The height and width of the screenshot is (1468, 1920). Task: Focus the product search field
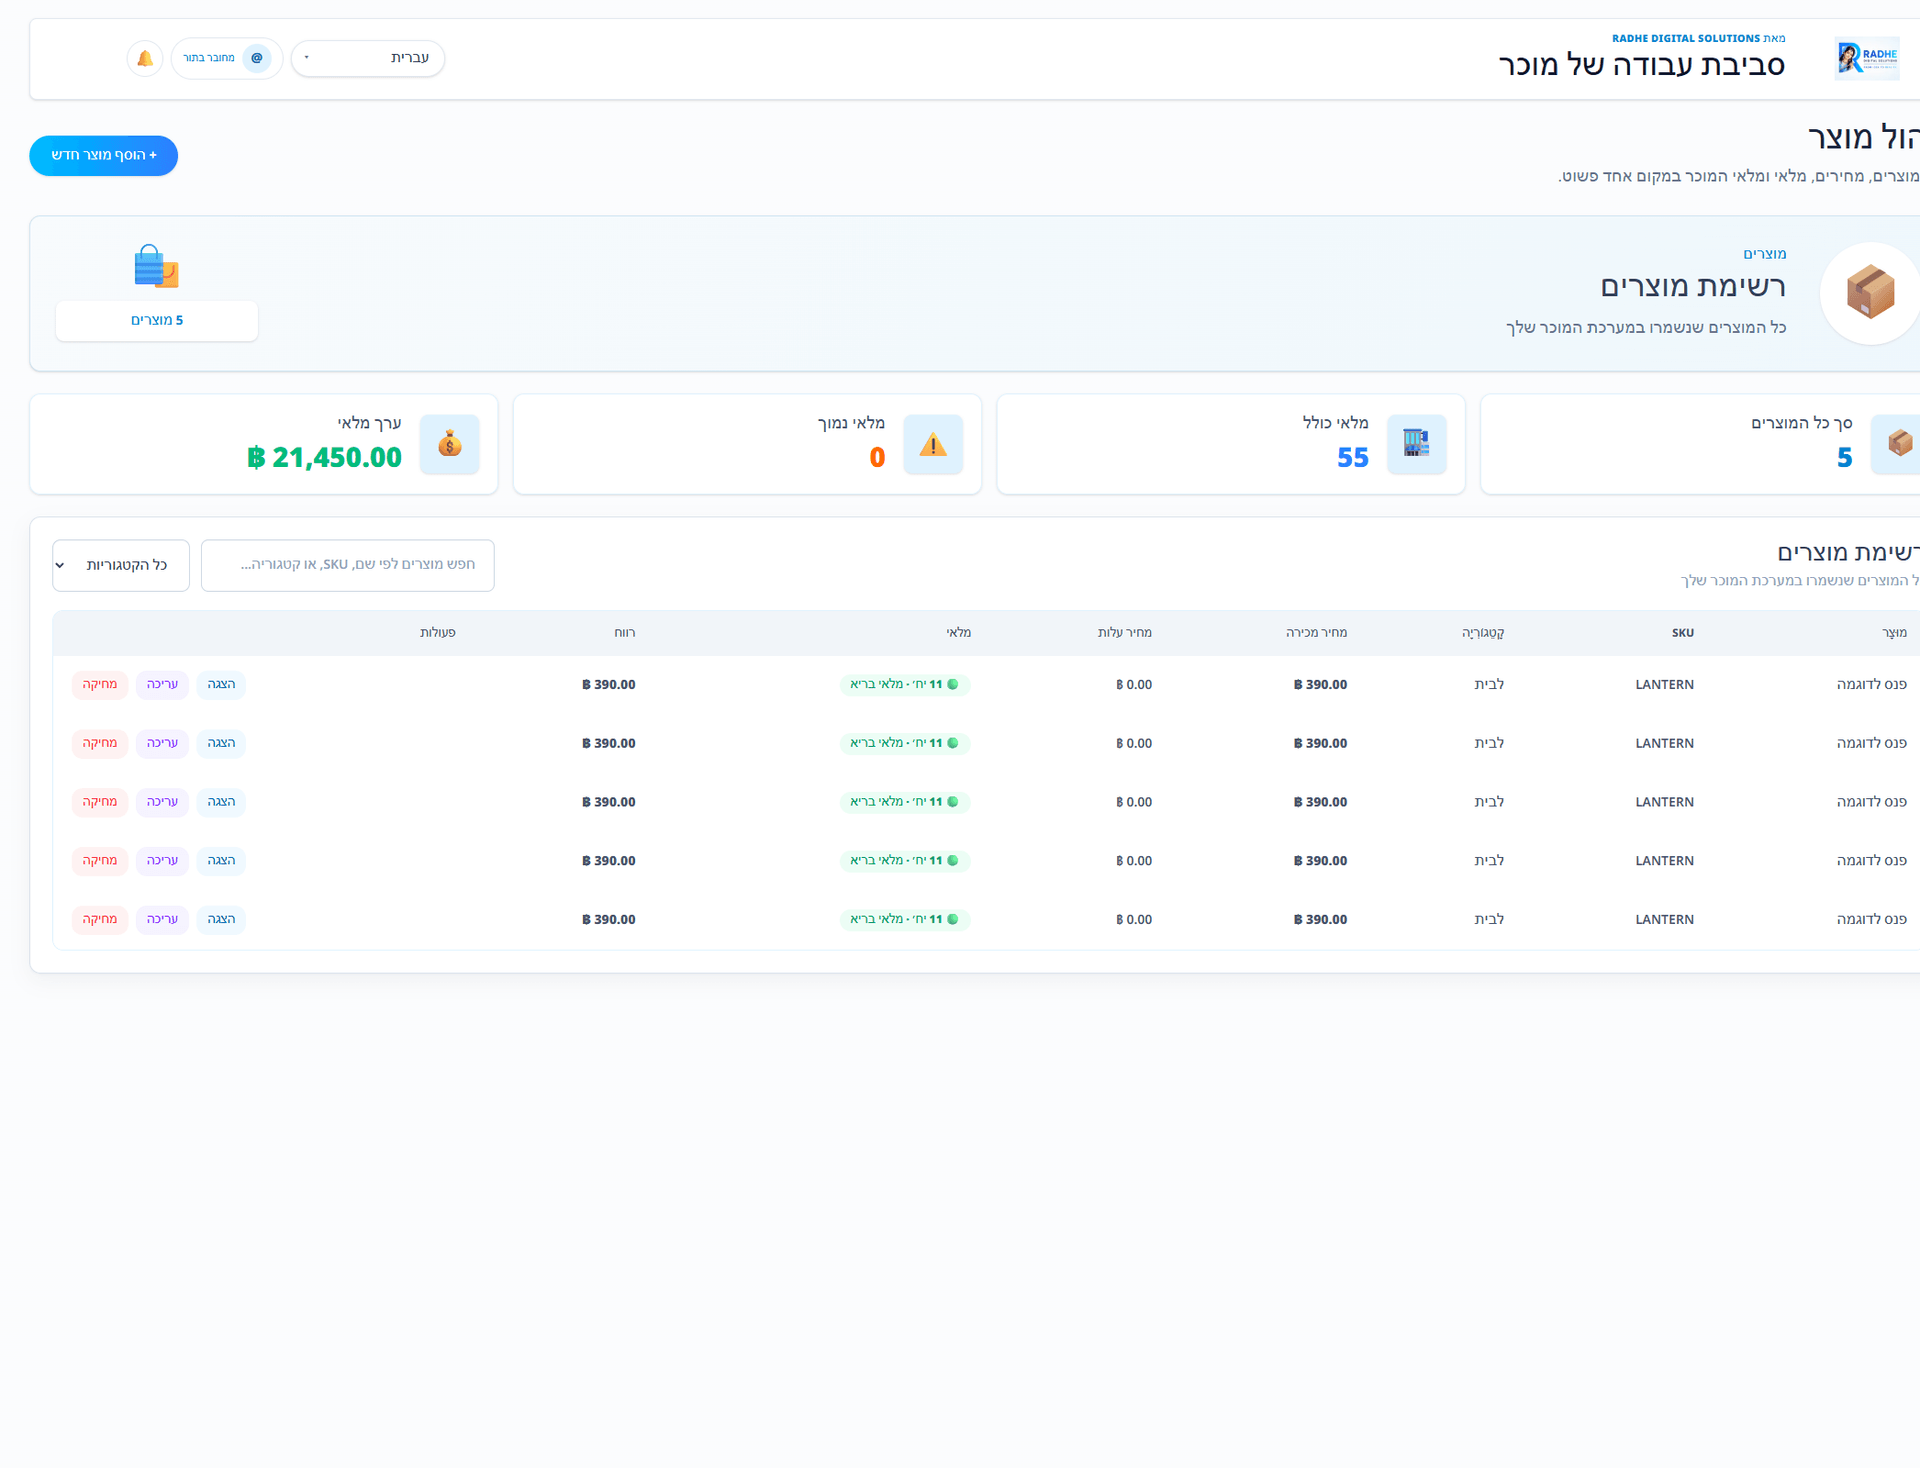pyautogui.click(x=348, y=565)
